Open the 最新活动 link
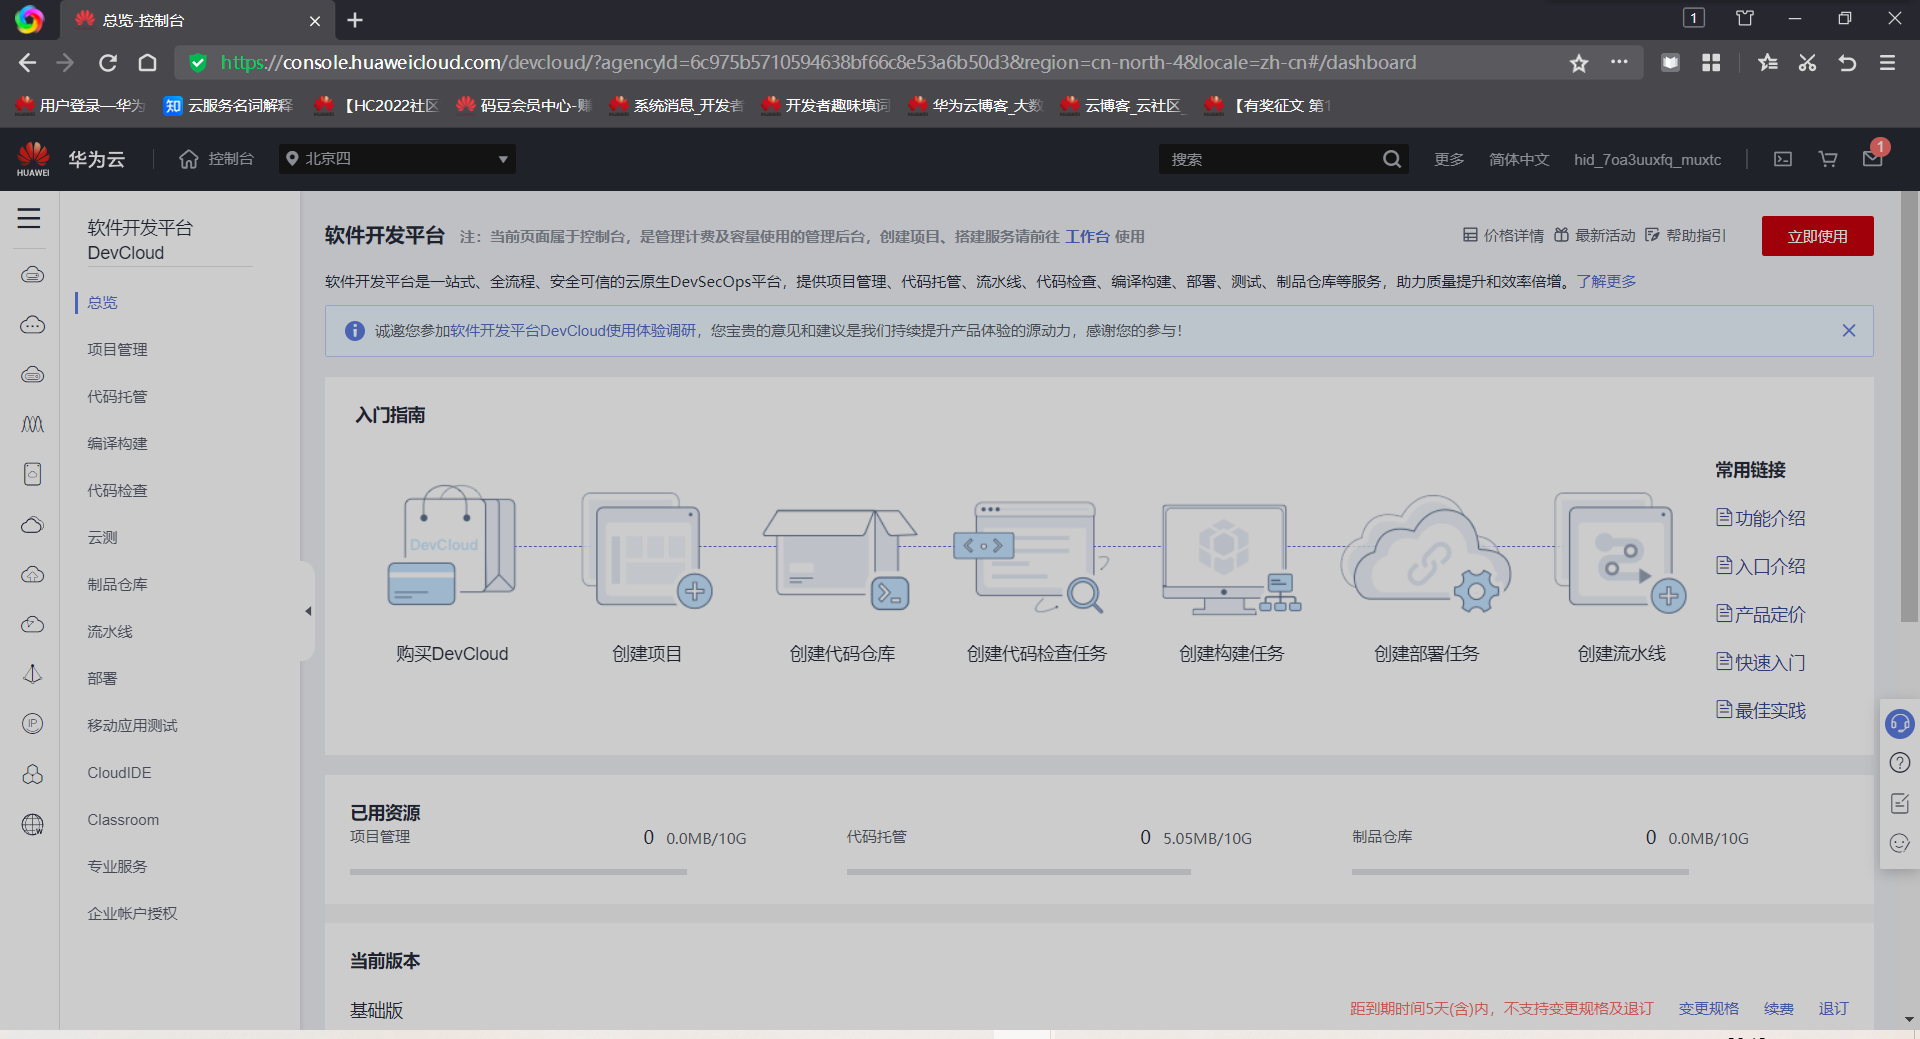 point(1594,236)
